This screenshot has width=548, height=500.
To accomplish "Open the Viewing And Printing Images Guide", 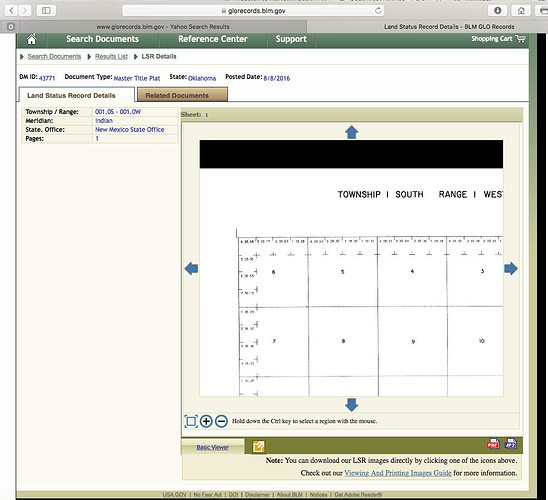I will pyautogui.click(x=398, y=473).
